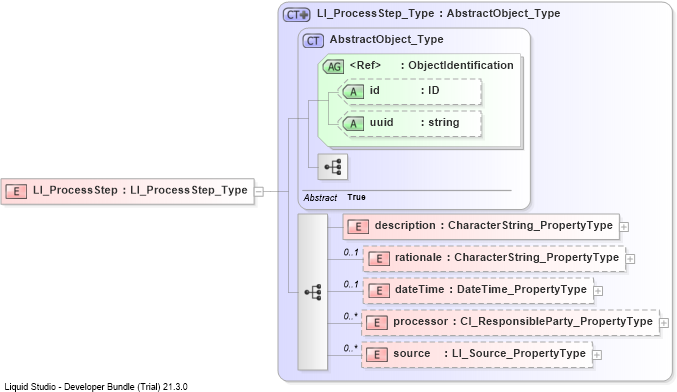Expand the dateTime element
Viewport: 677px width, 392px height.
tap(598, 291)
